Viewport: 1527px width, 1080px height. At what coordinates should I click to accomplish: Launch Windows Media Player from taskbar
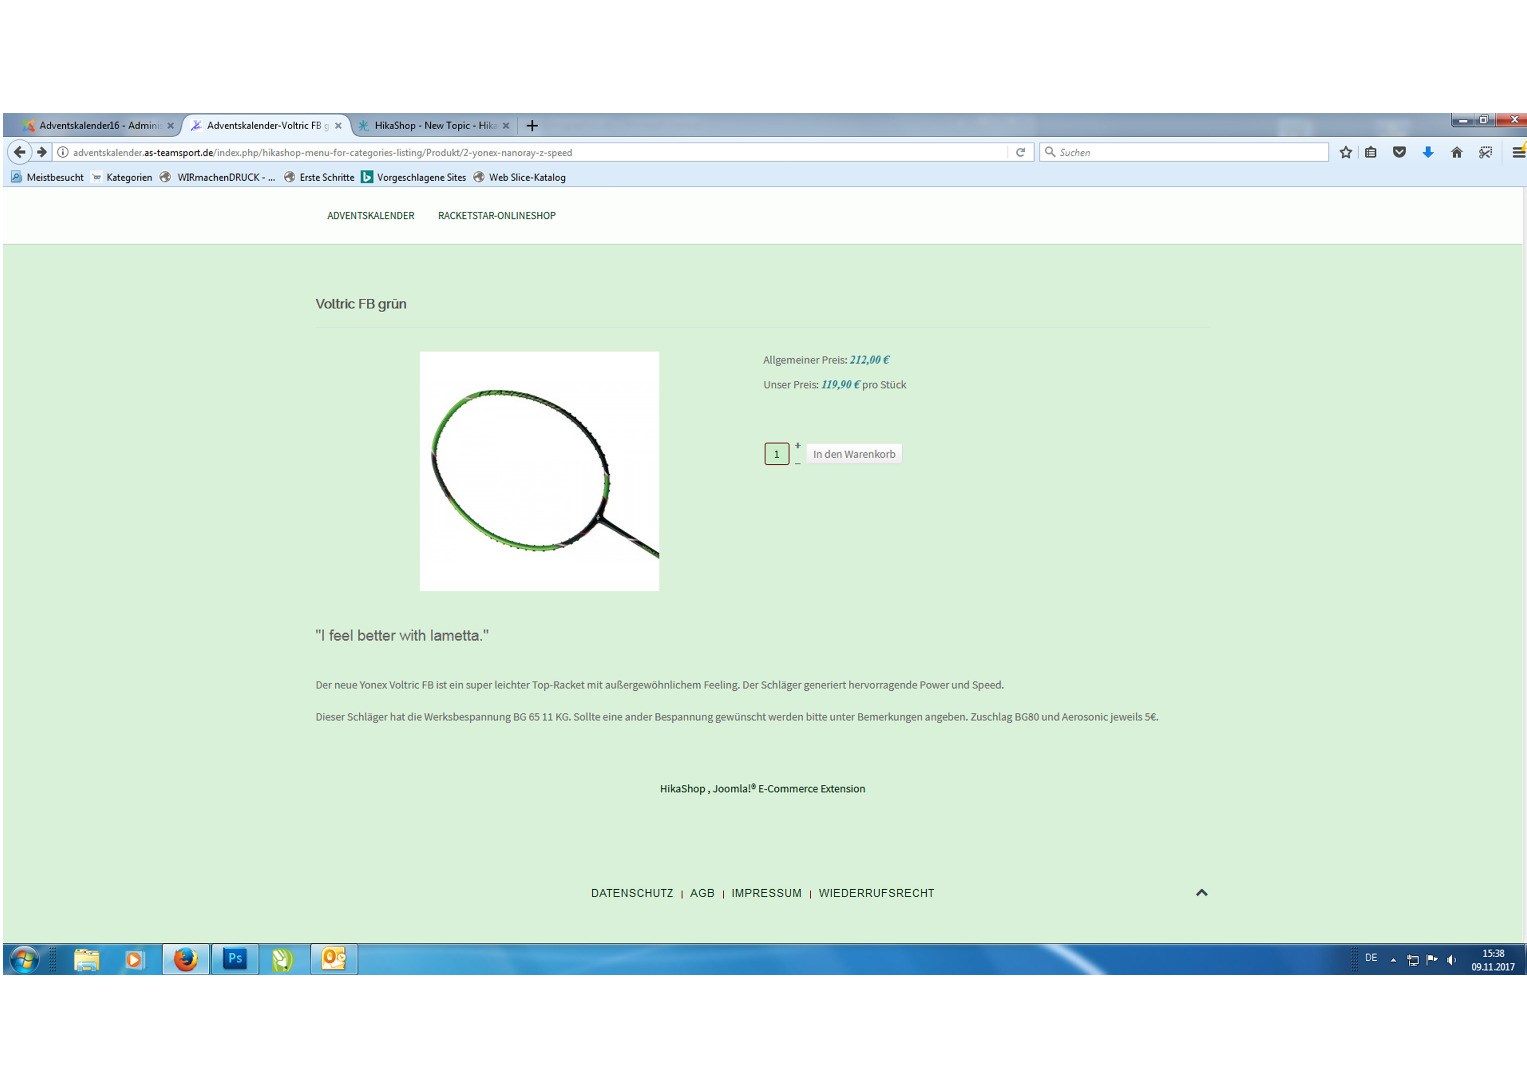135,960
